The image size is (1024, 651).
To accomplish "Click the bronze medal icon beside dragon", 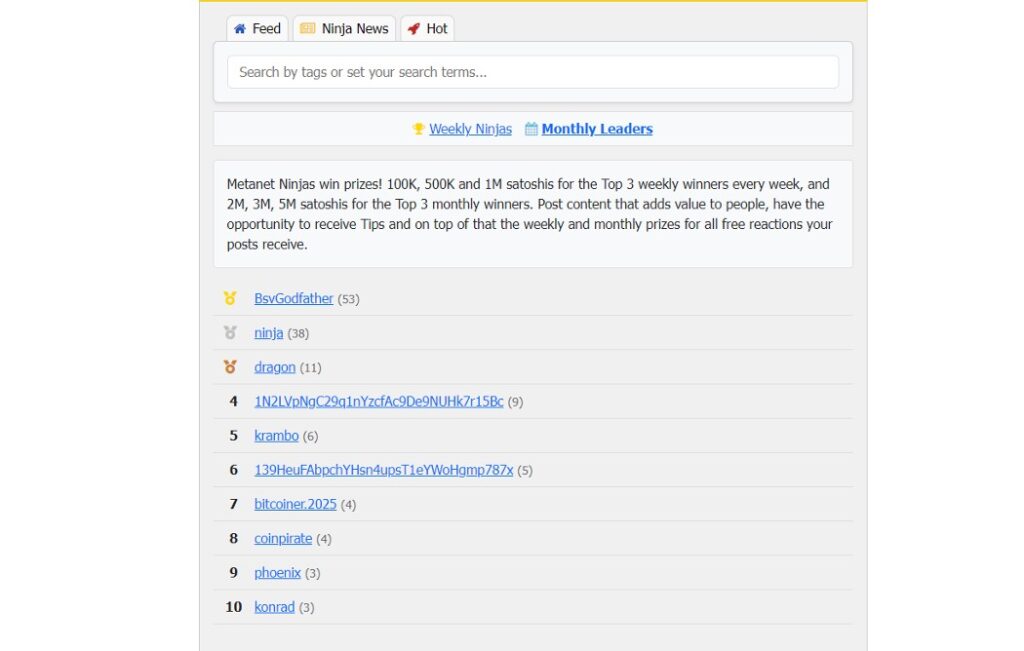I will pos(230,367).
